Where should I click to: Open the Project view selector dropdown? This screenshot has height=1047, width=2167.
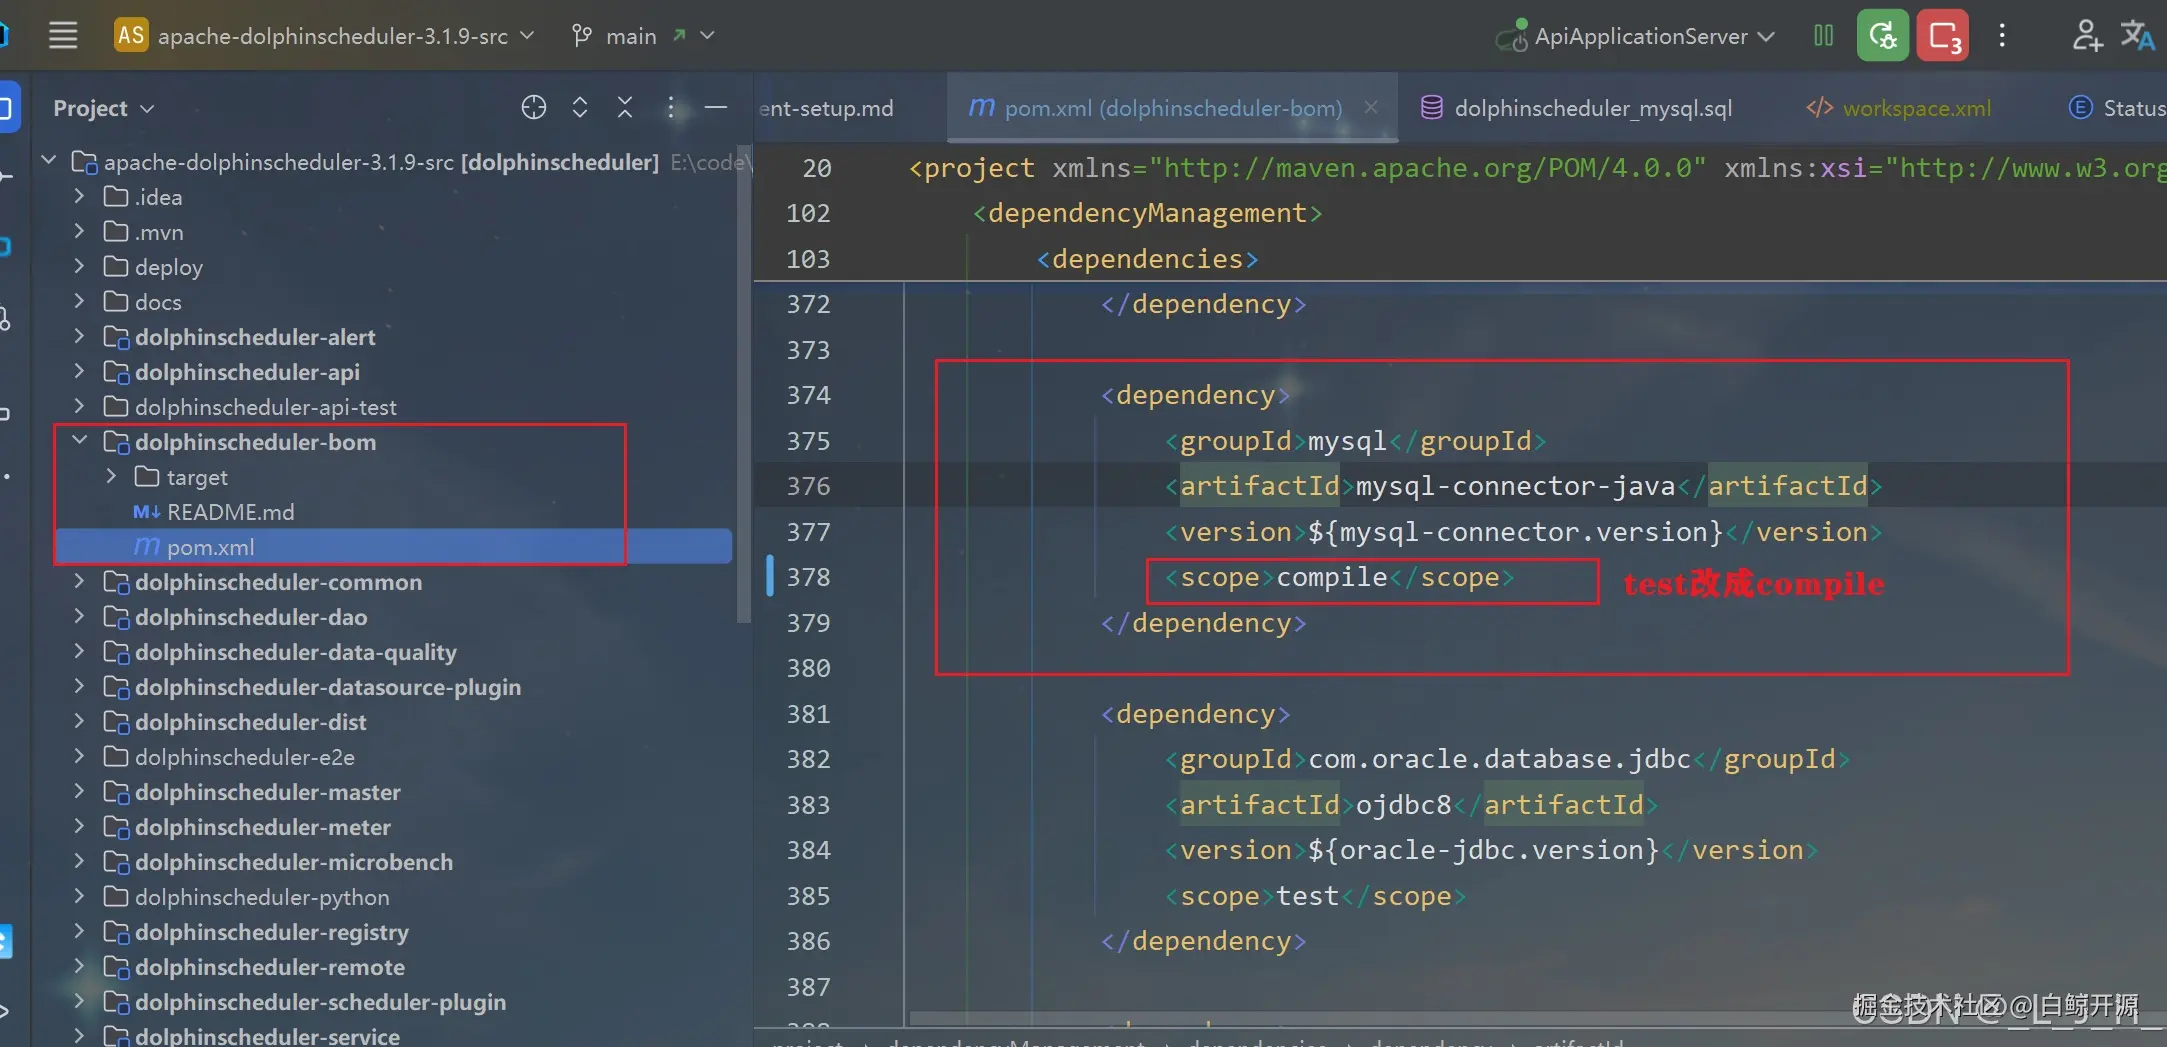[x=103, y=108]
